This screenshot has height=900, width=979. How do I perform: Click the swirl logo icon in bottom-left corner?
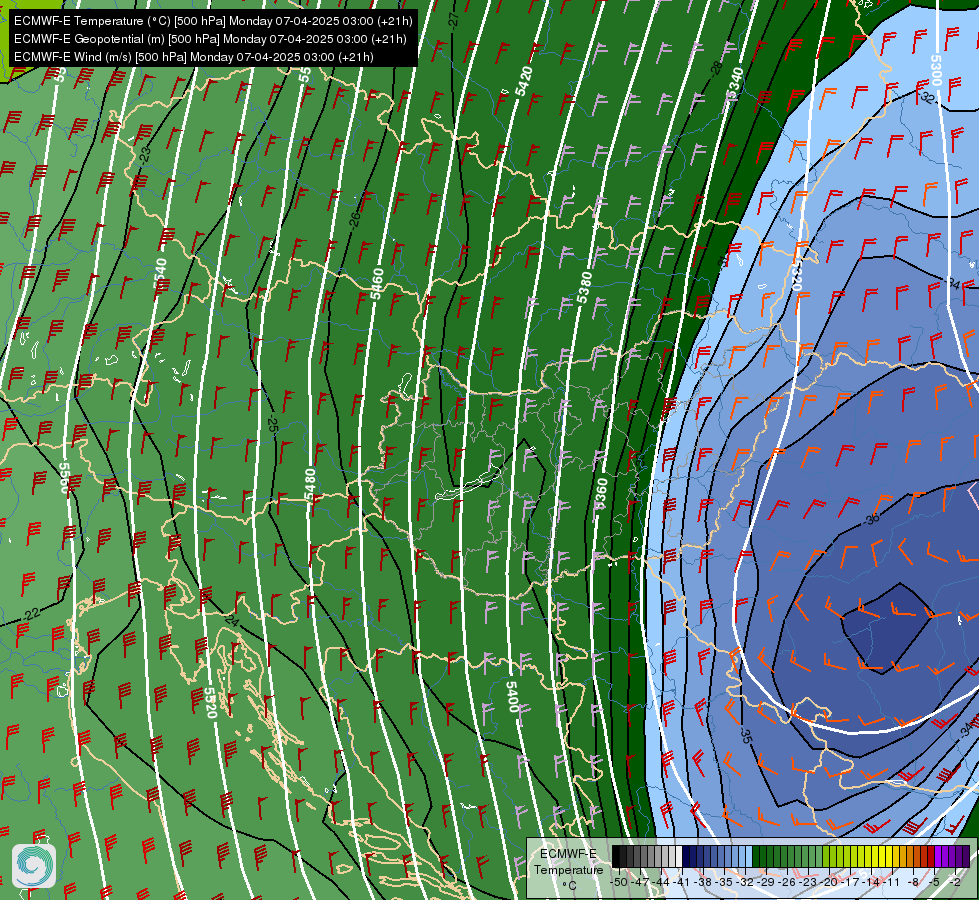pos(34,866)
